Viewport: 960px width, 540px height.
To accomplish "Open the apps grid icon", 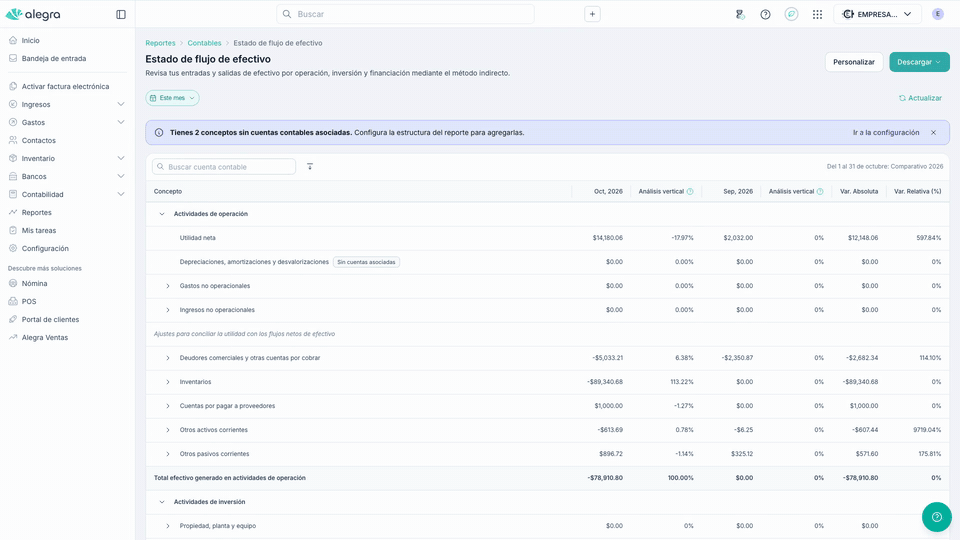I will coord(817,14).
